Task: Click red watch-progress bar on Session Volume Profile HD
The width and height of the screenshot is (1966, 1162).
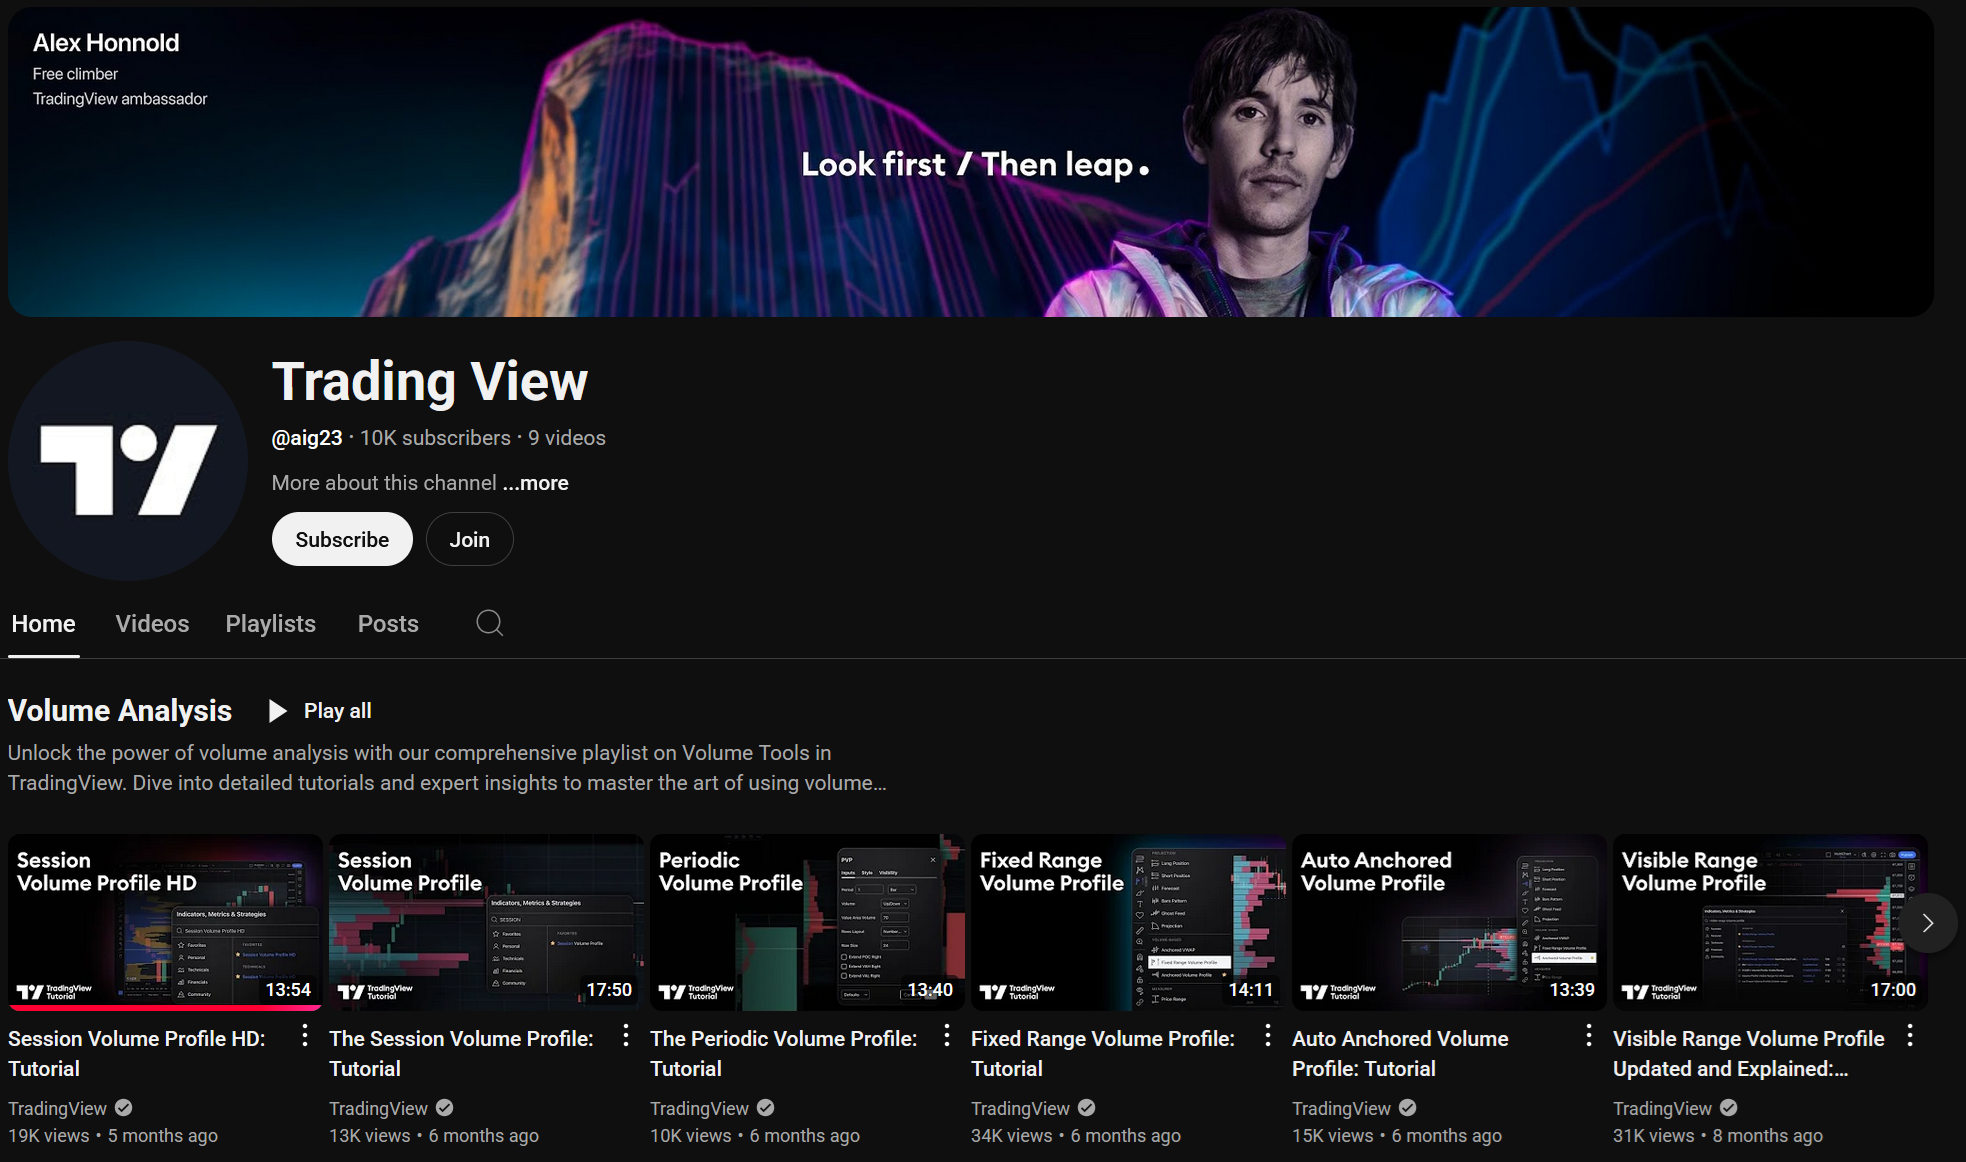Action: tap(165, 1008)
